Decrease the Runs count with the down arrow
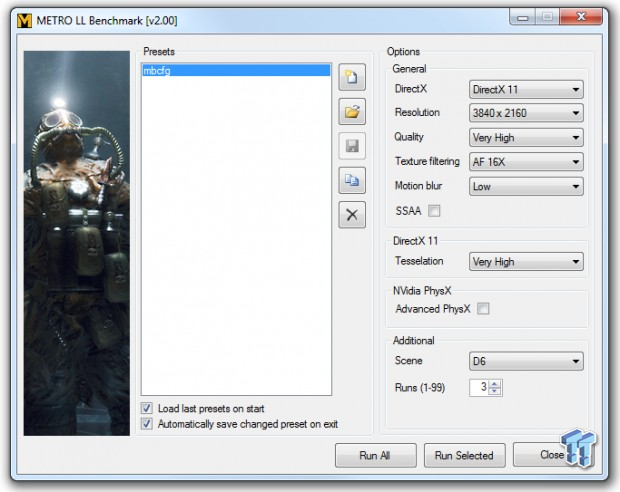Viewport: 620px width, 492px height. point(494,391)
